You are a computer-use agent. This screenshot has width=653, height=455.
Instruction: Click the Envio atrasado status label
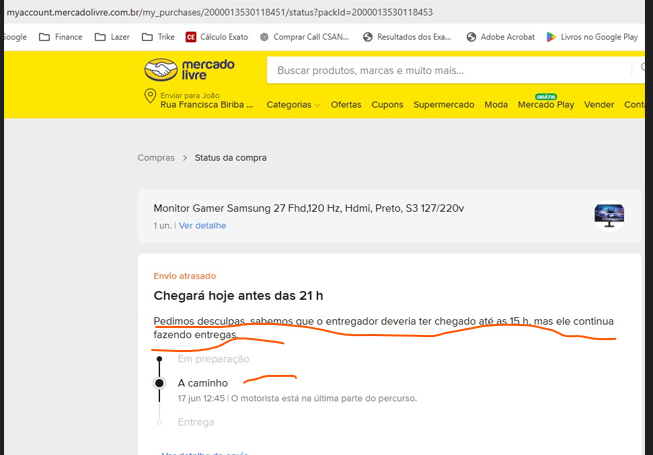184,276
